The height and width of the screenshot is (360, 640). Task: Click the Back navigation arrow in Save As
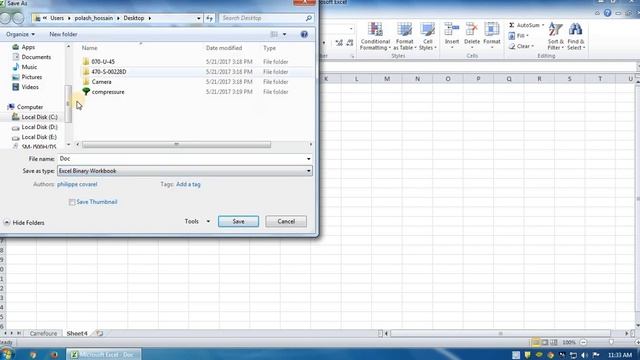5,18
